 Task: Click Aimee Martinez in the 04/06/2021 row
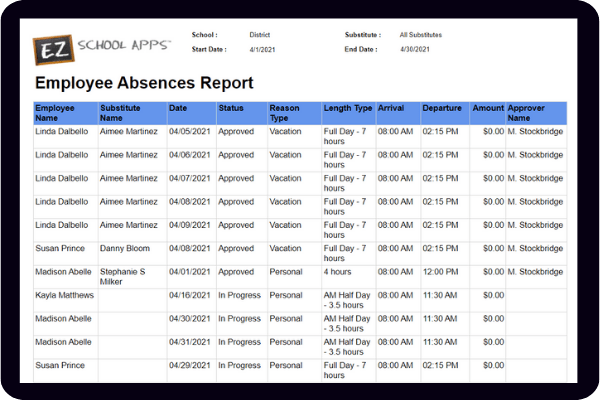(x=129, y=155)
